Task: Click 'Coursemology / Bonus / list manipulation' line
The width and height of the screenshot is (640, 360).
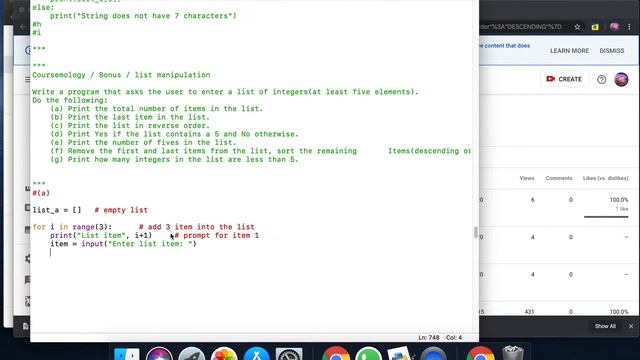Action: pyautogui.click(x=121, y=75)
